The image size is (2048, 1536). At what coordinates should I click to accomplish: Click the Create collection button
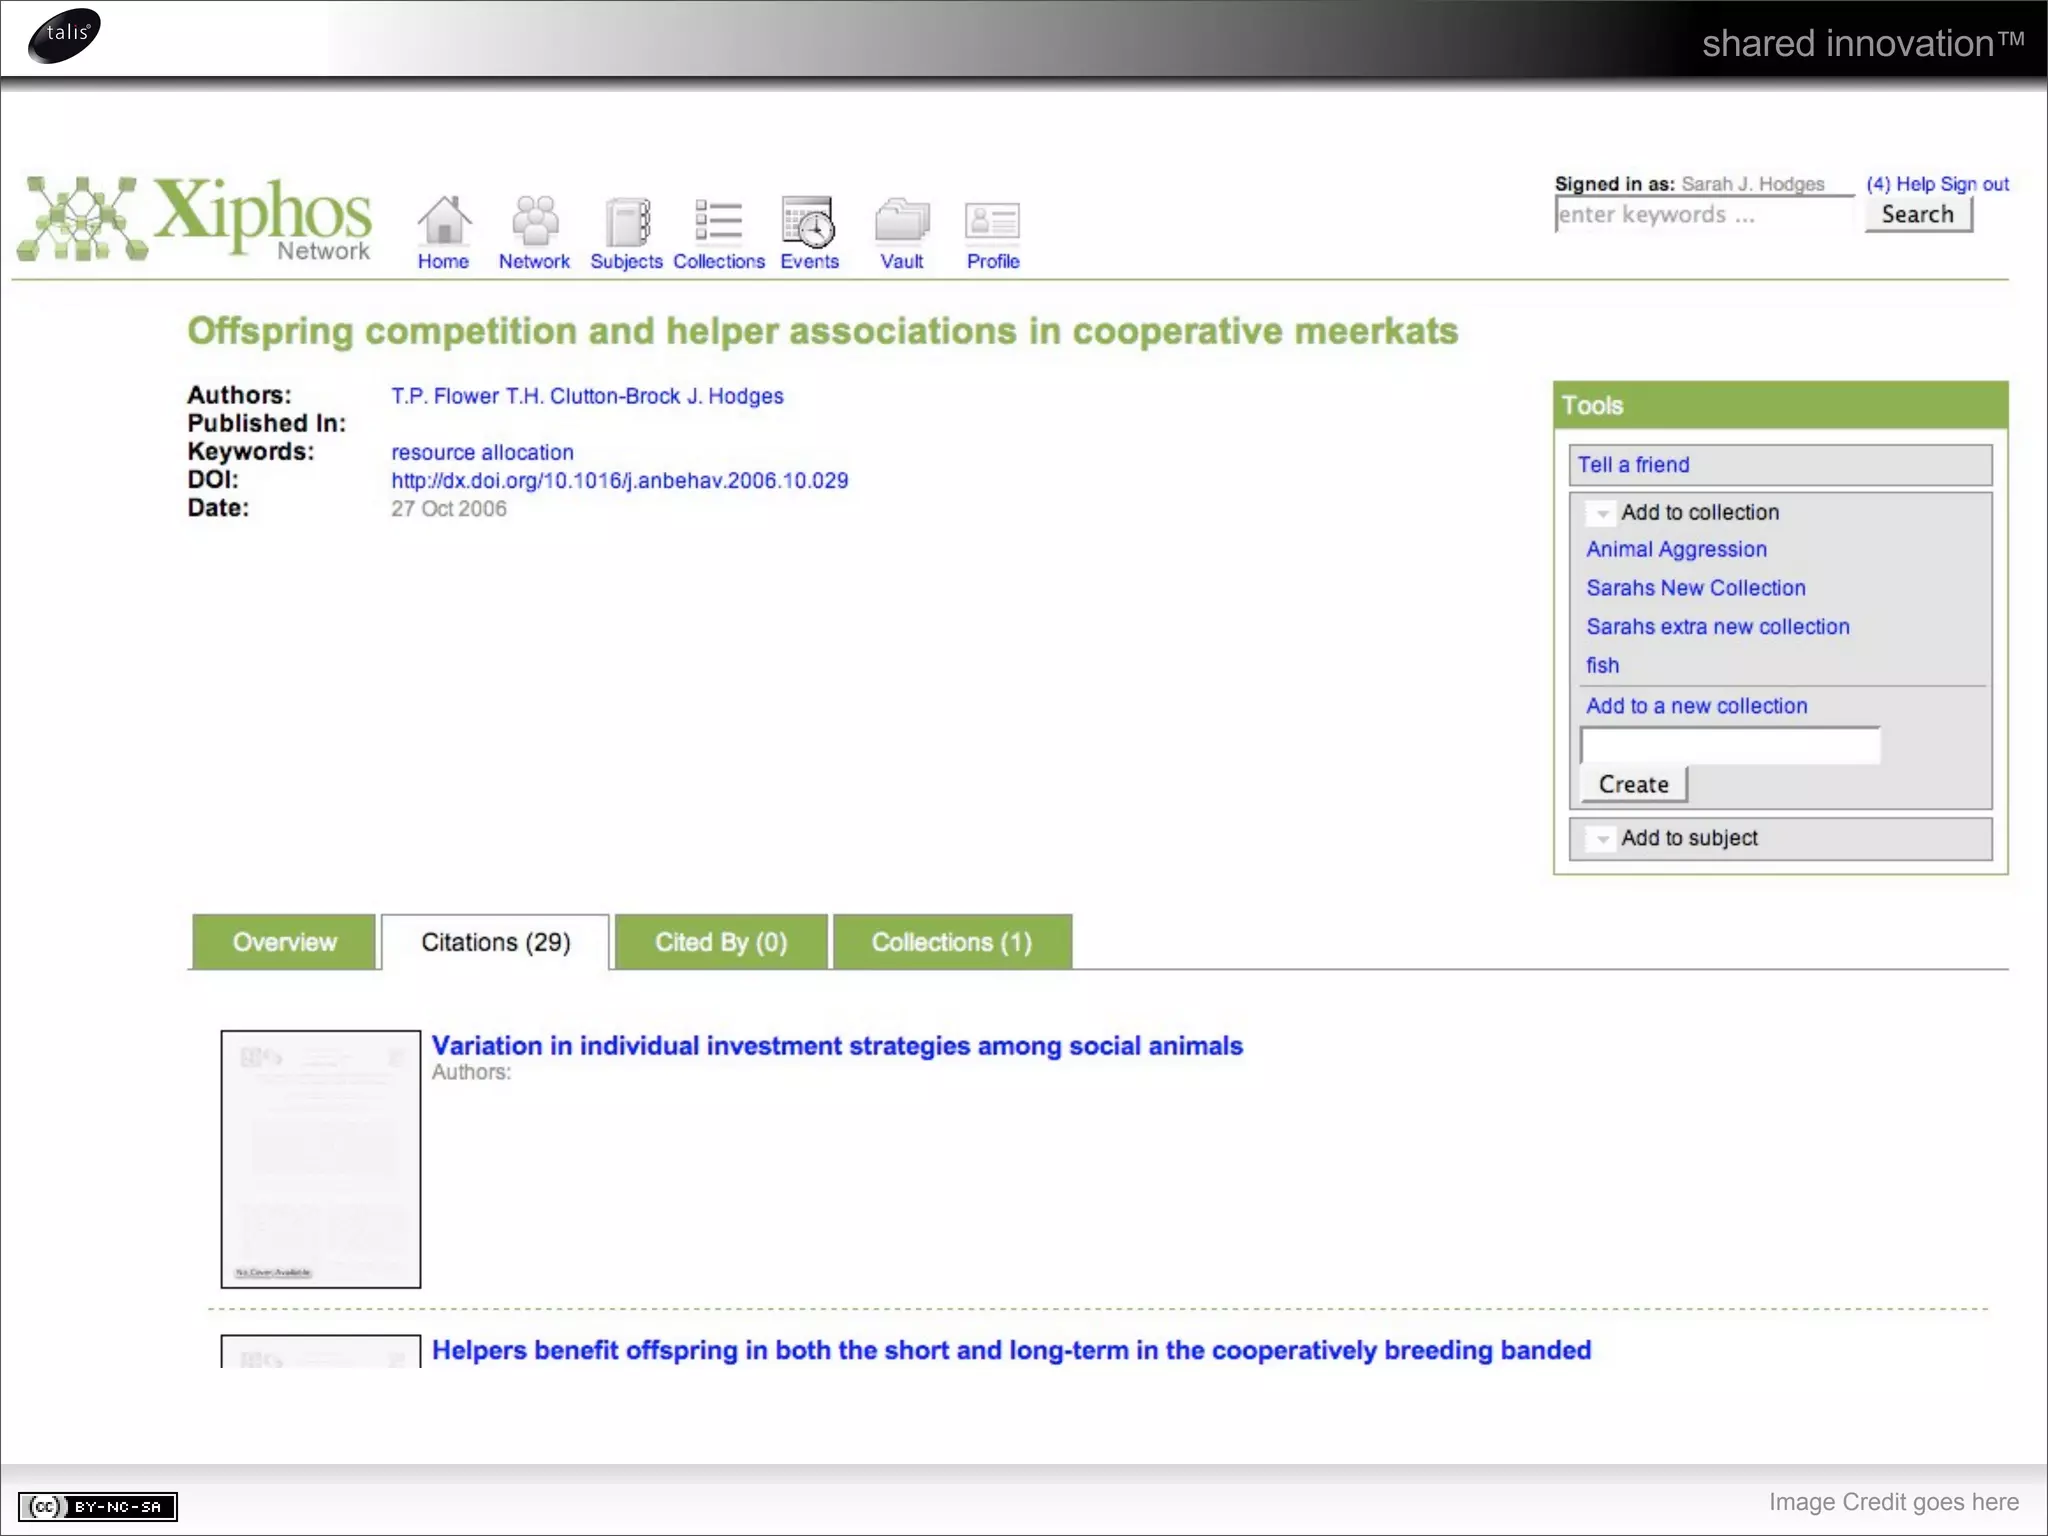(1634, 784)
